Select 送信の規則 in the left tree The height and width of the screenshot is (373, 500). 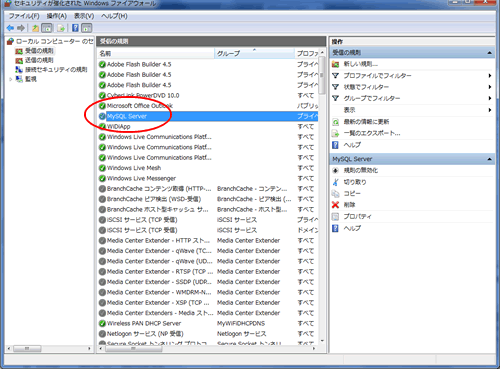[35, 60]
